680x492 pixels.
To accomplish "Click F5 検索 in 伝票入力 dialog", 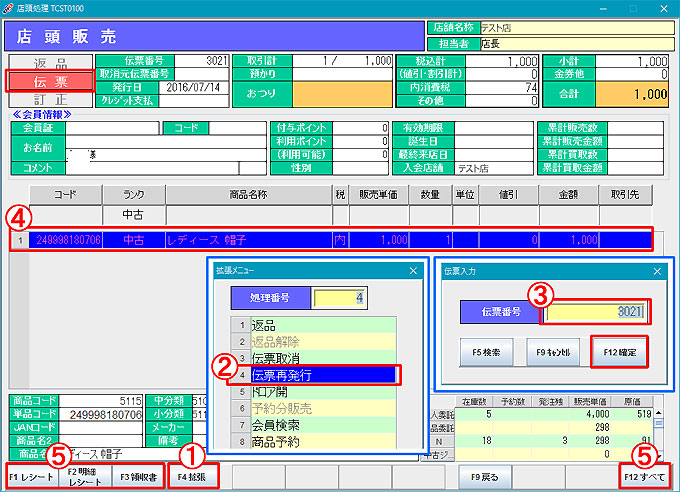I will 487,352.
